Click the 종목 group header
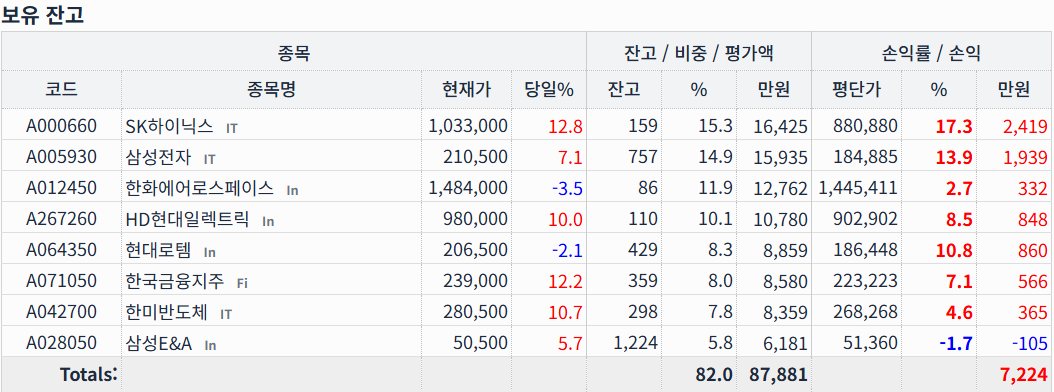 pyautogui.click(x=294, y=52)
